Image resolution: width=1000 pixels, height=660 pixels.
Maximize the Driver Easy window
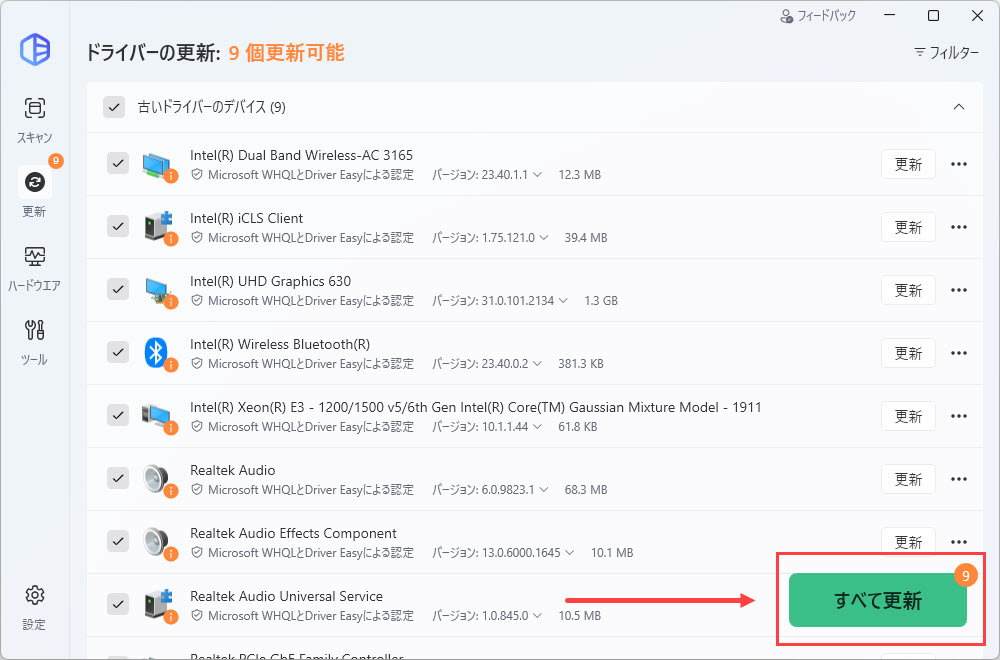[933, 16]
